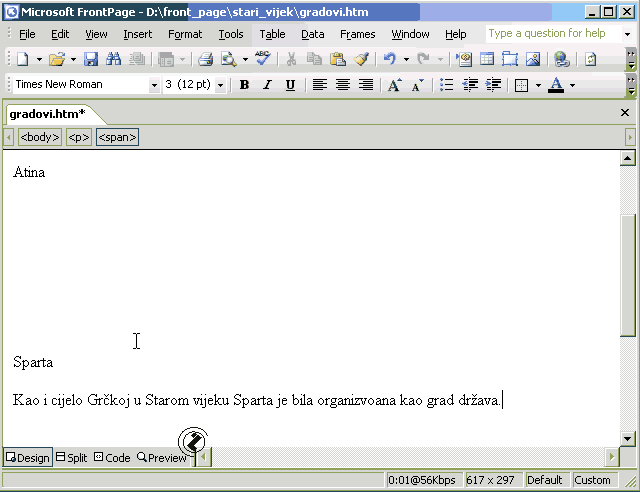Click the Insert Table icon

coord(487,60)
